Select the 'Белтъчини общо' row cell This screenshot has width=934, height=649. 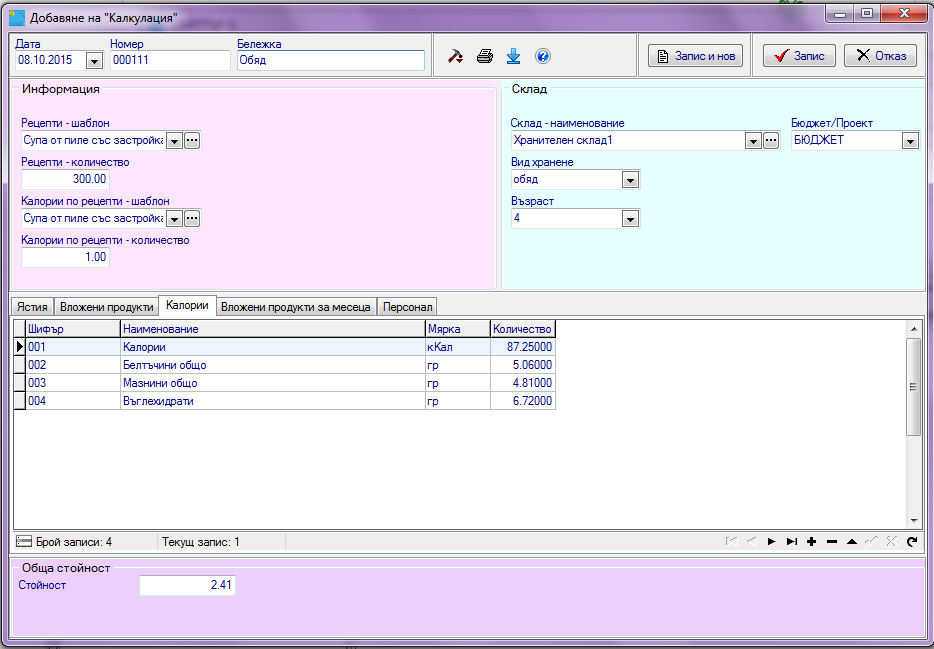(273, 365)
